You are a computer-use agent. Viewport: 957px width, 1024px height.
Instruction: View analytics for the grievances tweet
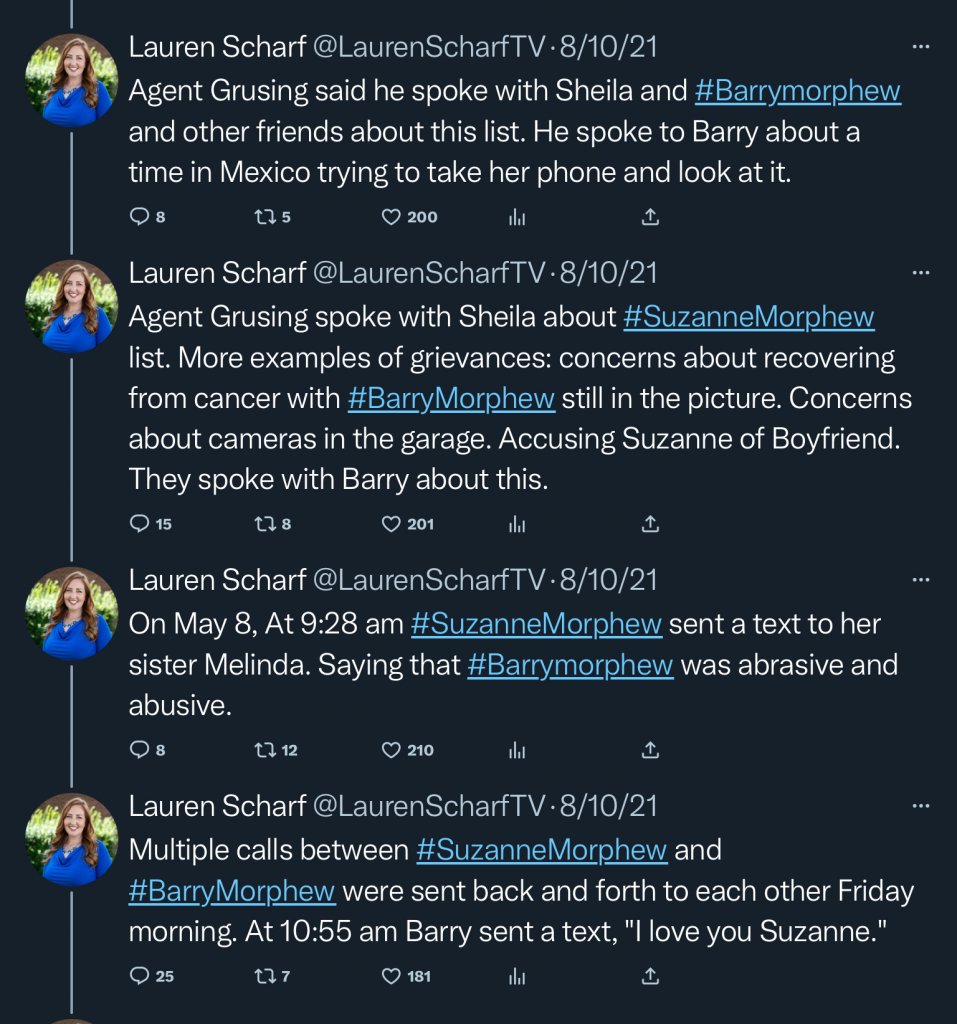click(517, 523)
